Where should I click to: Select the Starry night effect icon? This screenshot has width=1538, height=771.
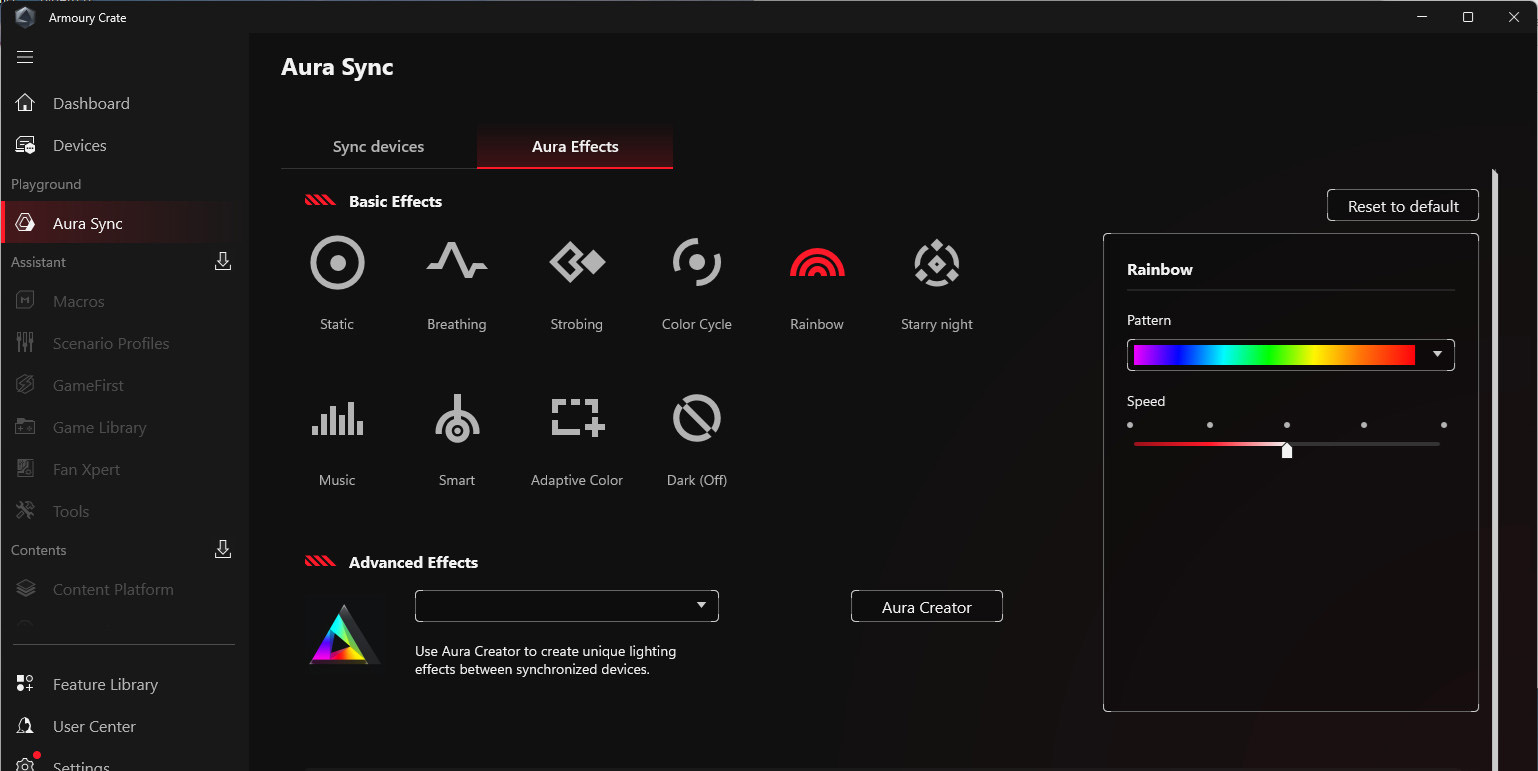pos(937,264)
